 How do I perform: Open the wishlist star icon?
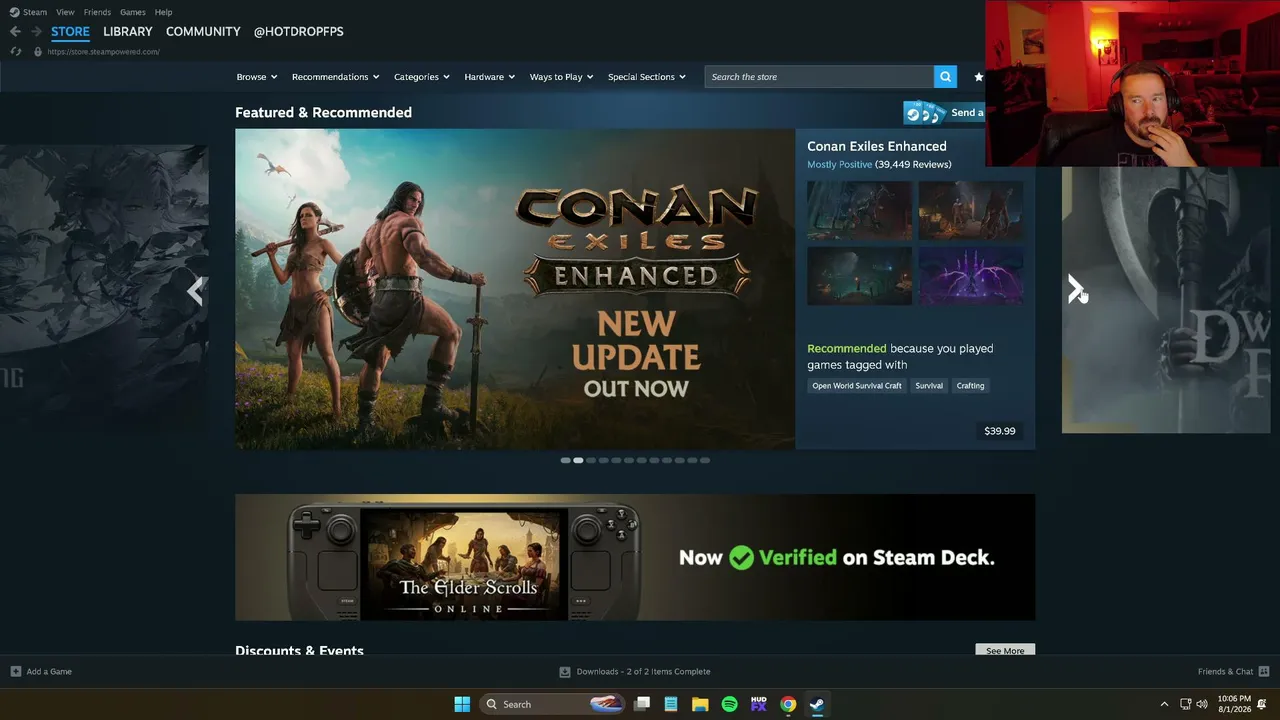(978, 77)
